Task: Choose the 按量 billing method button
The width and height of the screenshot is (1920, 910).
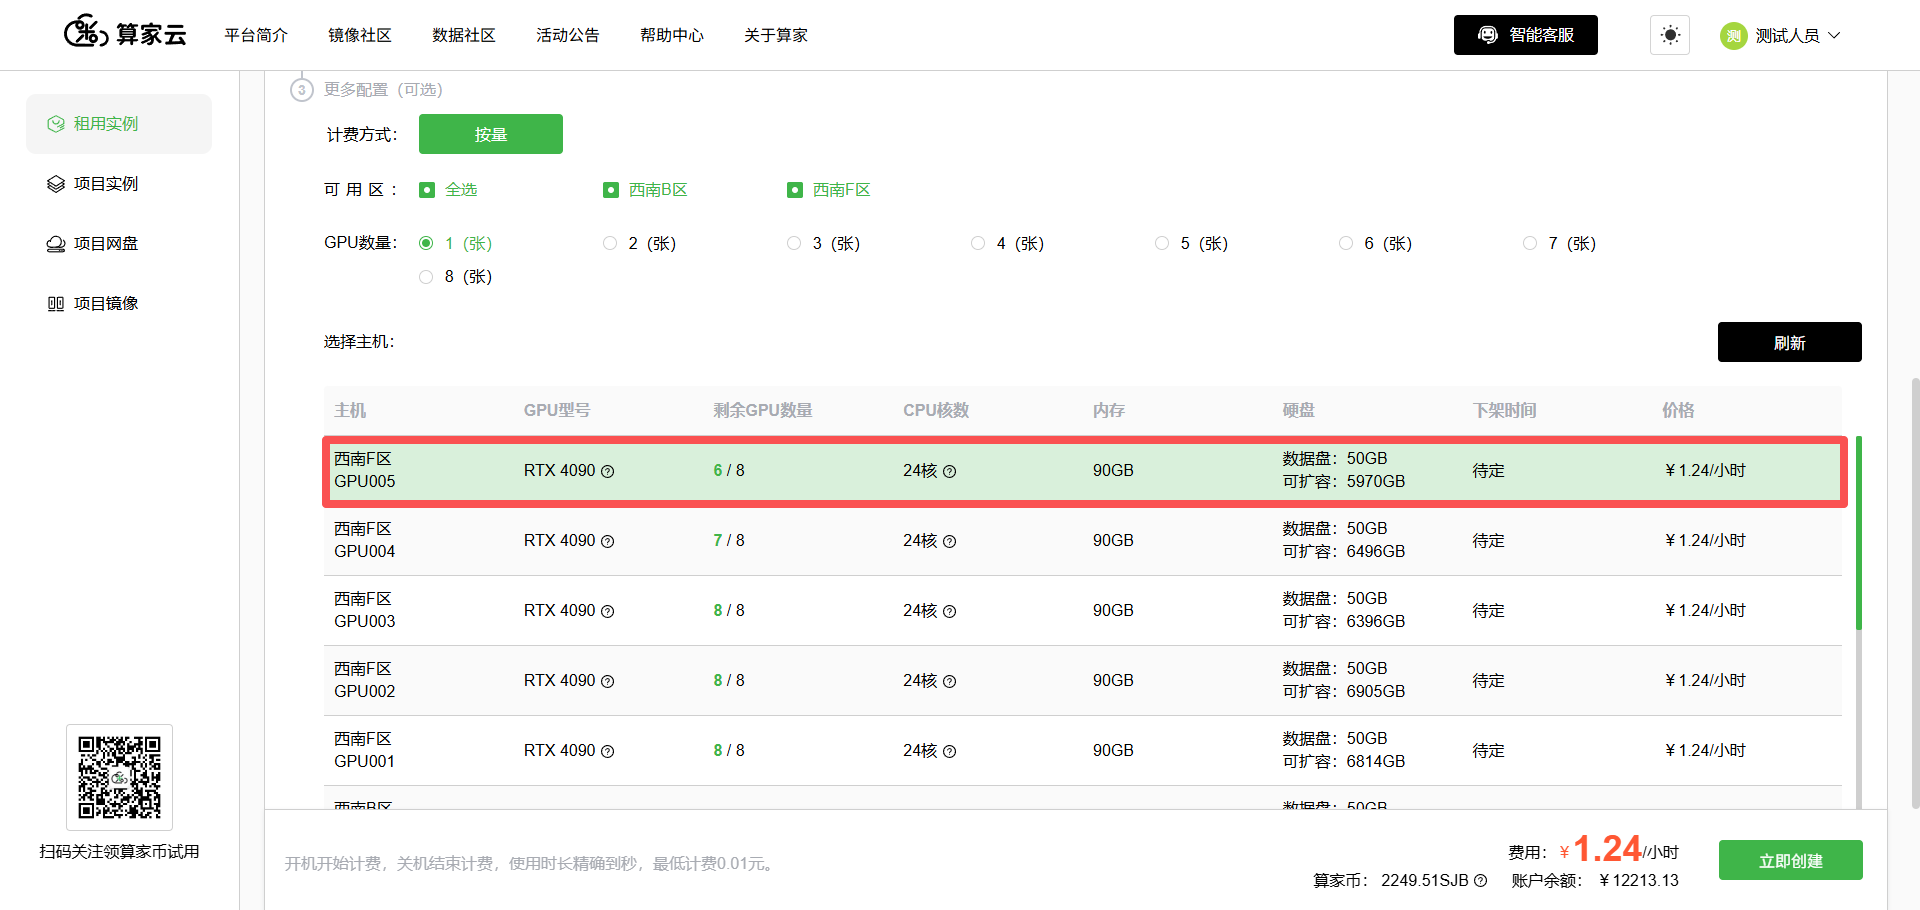Action: 491,134
